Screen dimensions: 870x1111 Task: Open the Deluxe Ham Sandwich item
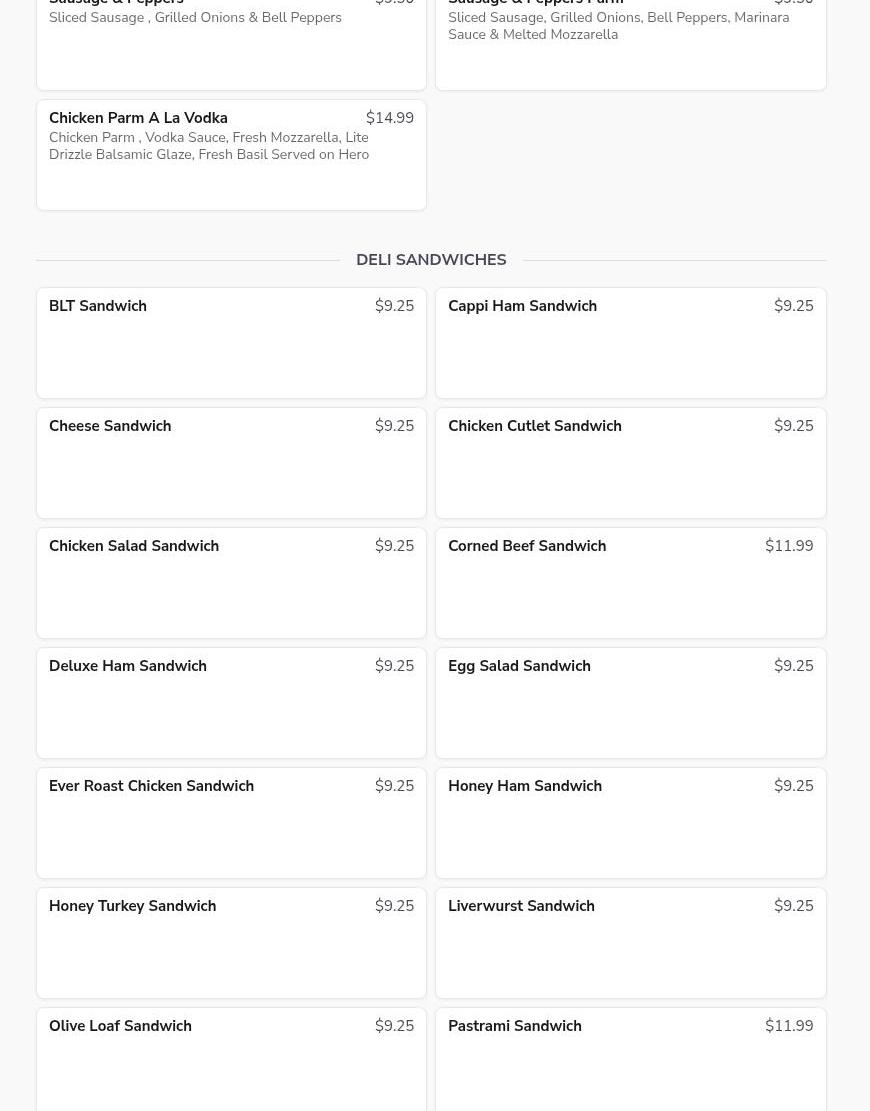pos(231,702)
